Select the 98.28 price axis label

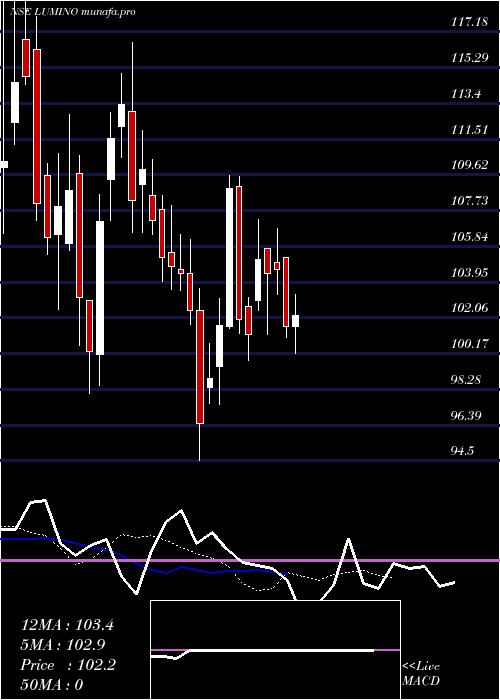pos(466,379)
